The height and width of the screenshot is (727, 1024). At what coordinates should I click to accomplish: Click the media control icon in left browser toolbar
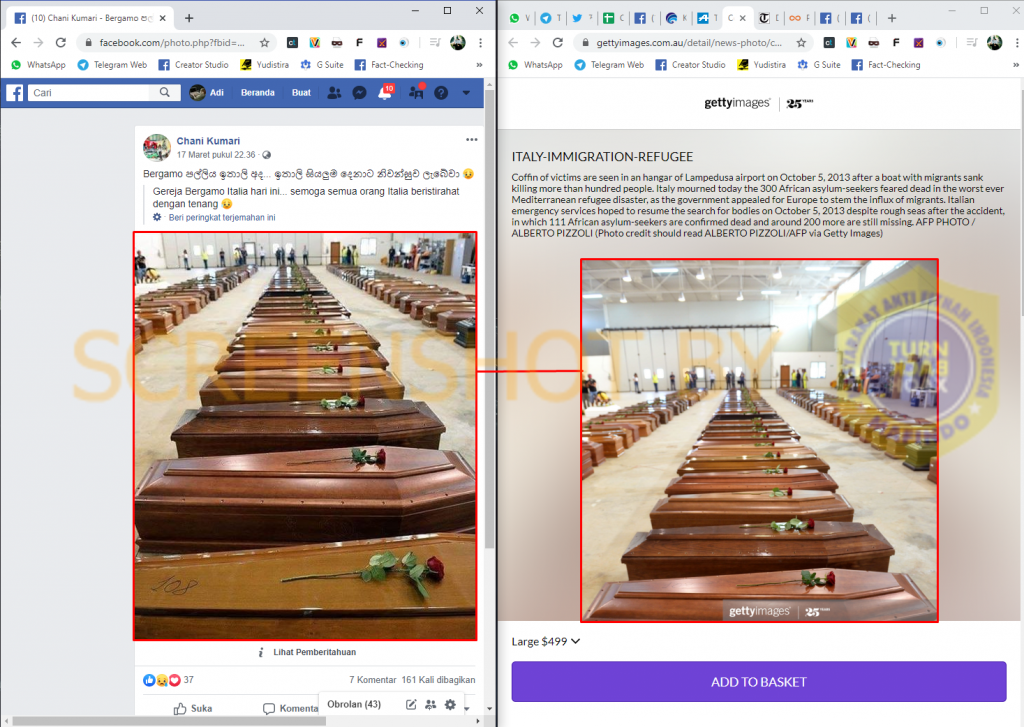pyautogui.click(x=435, y=42)
